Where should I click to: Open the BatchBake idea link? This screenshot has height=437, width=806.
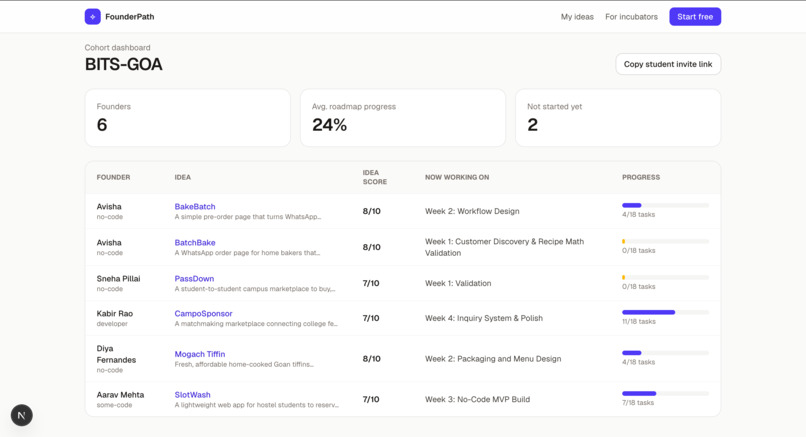coord(195,242)
